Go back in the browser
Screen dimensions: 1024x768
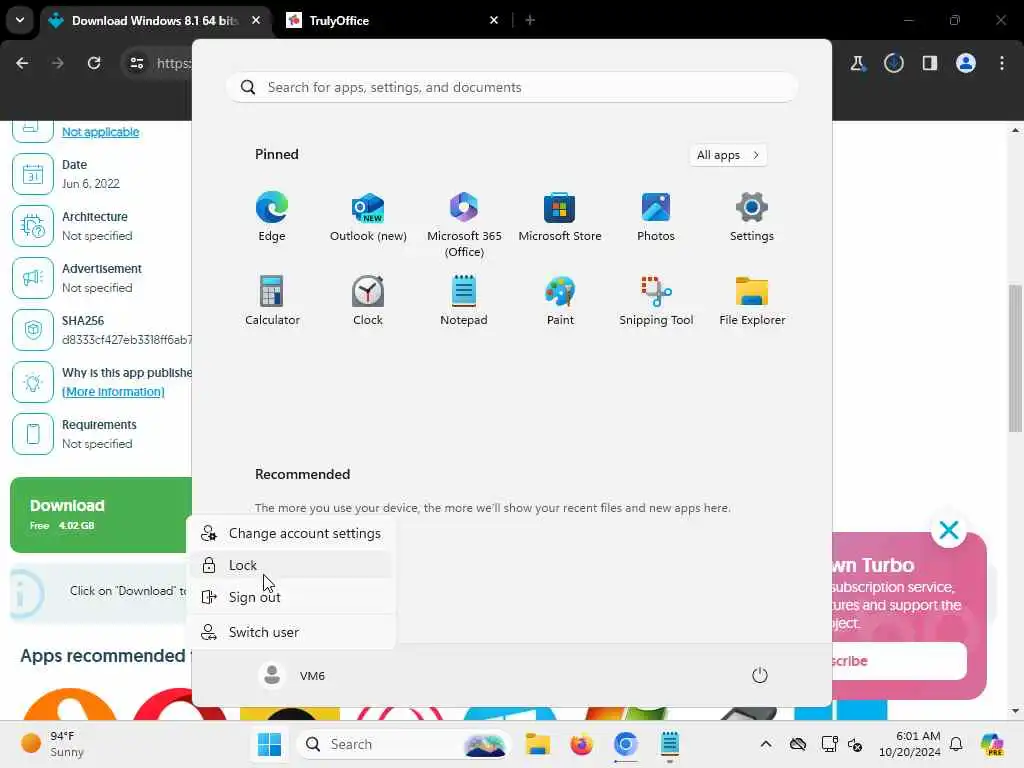22,63
